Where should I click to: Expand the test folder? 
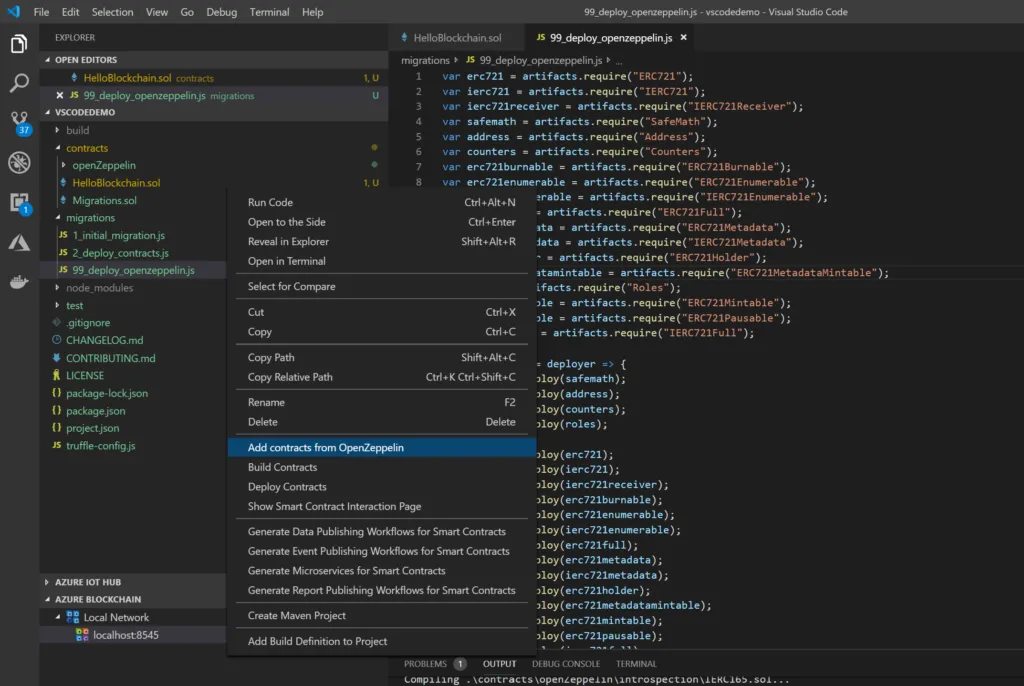click(x=57, y=305)
